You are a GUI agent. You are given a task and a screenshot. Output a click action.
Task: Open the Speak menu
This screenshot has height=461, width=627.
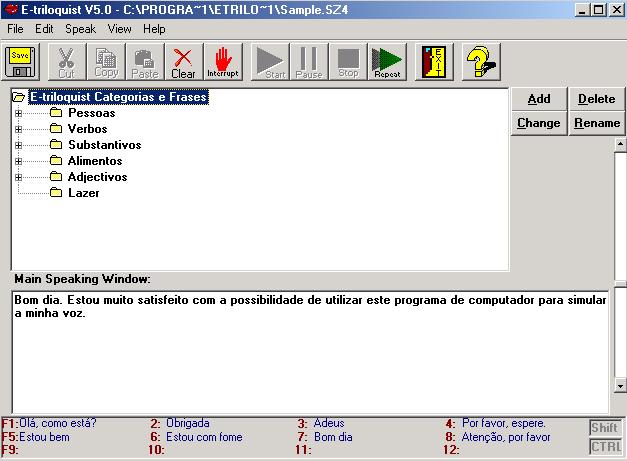(x=80, y=29)
